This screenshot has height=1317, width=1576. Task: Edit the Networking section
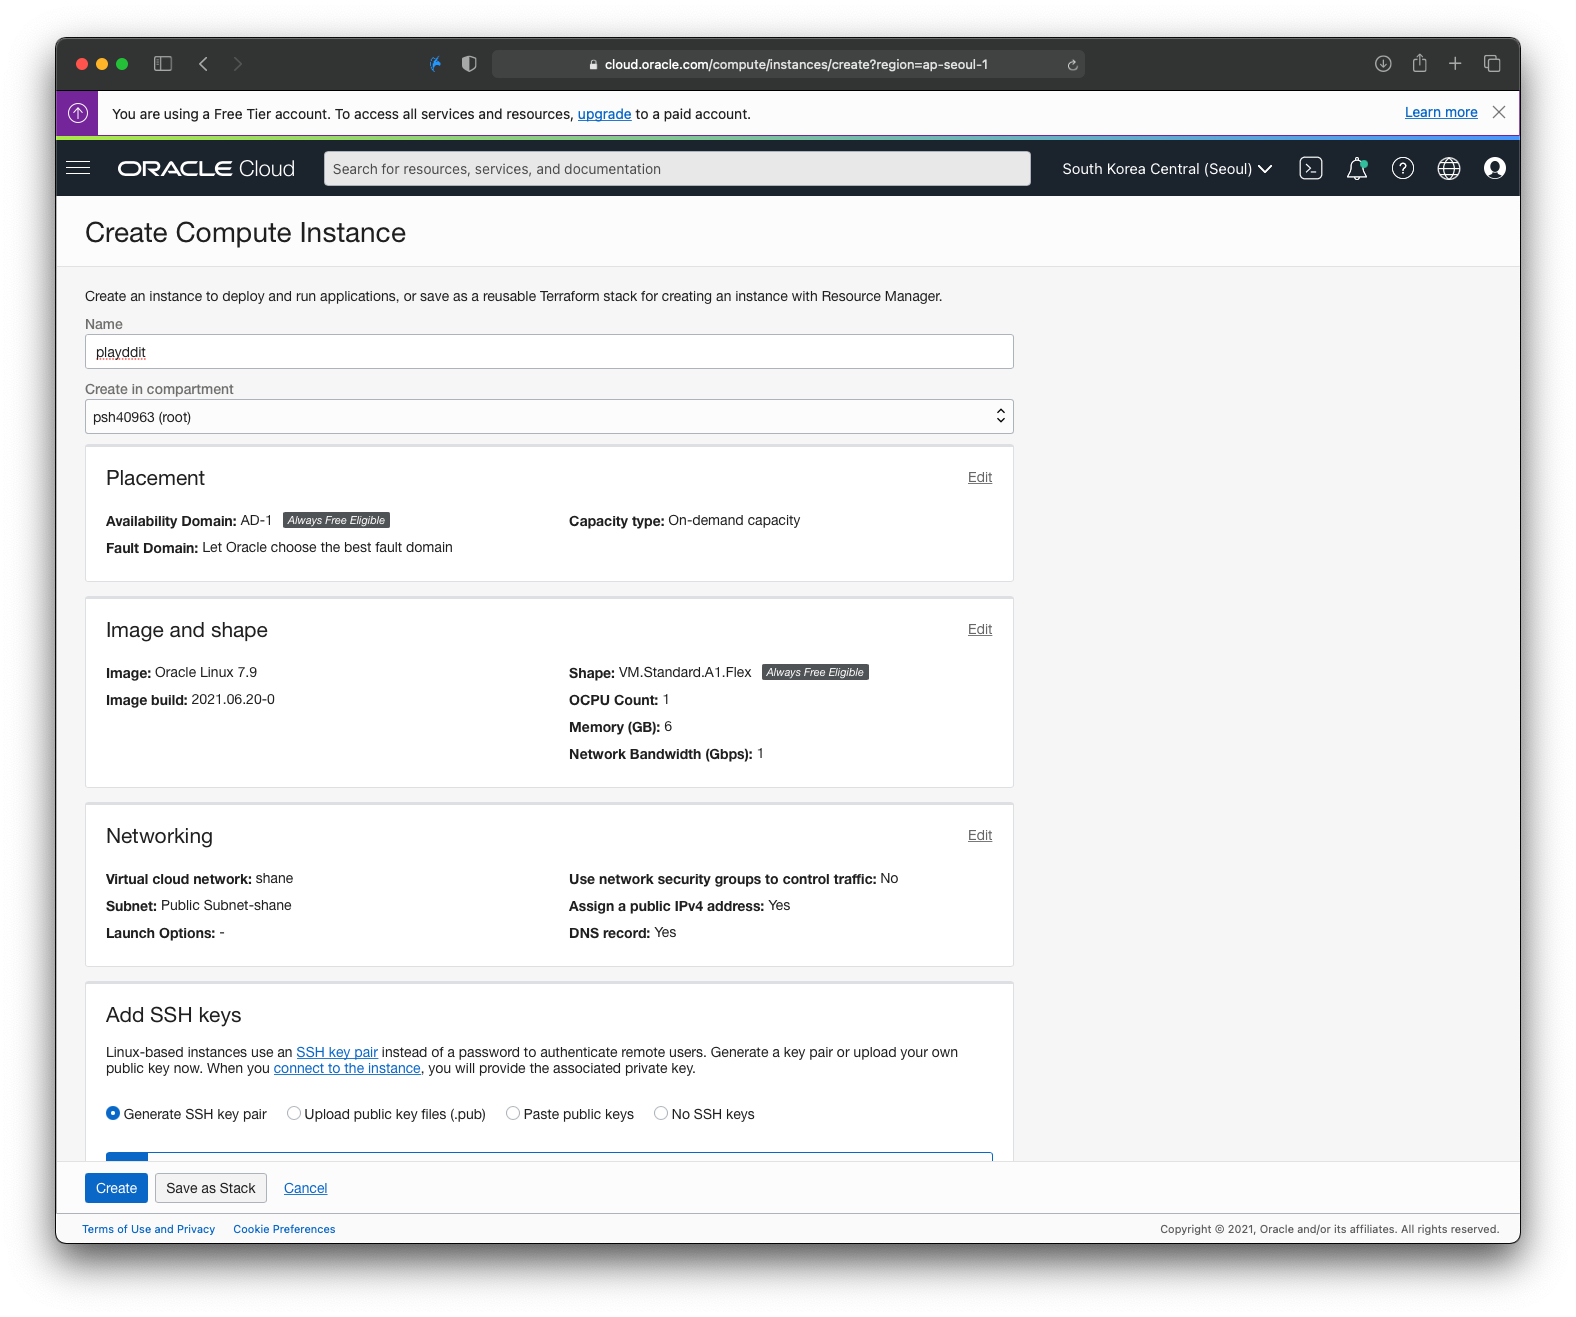[x=980, y=835]
